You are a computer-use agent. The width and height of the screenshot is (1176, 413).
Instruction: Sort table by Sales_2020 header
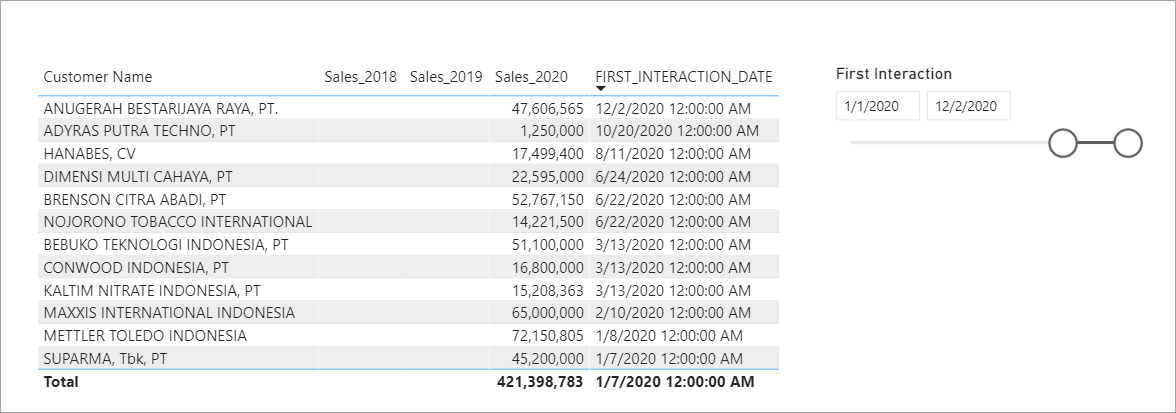(531, 77)
